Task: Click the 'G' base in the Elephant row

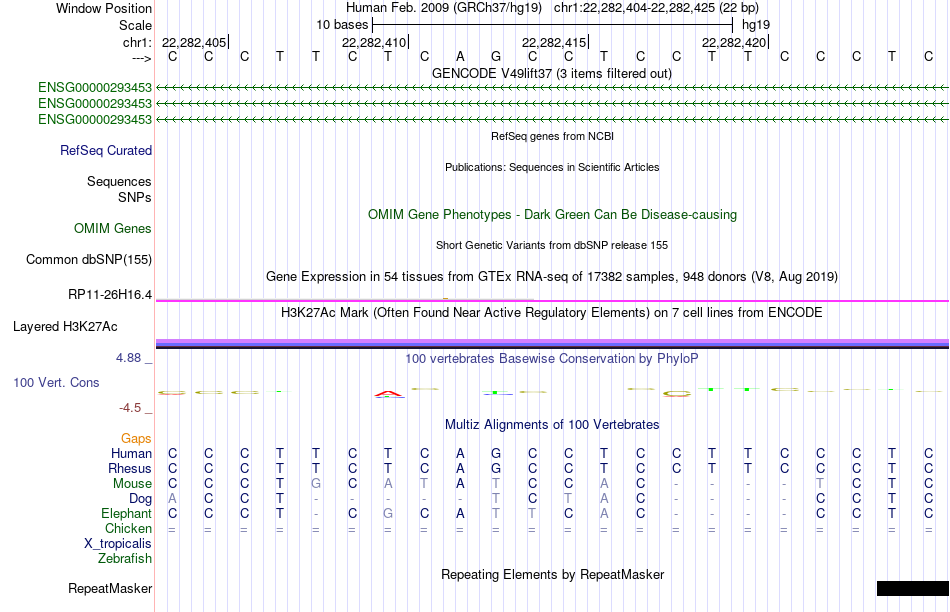Action: (388, 513)
